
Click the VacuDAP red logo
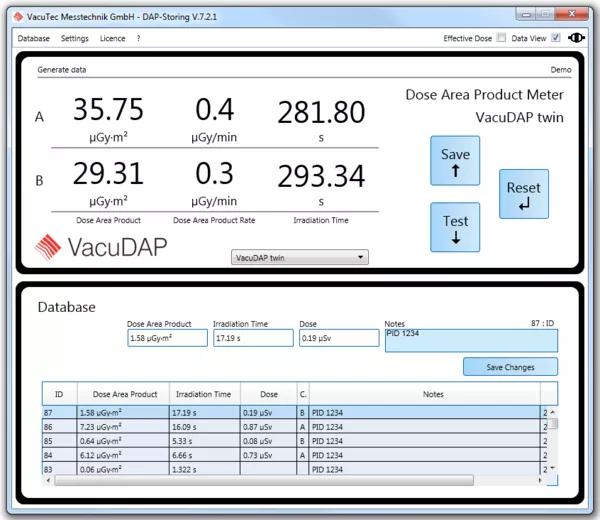48,247
